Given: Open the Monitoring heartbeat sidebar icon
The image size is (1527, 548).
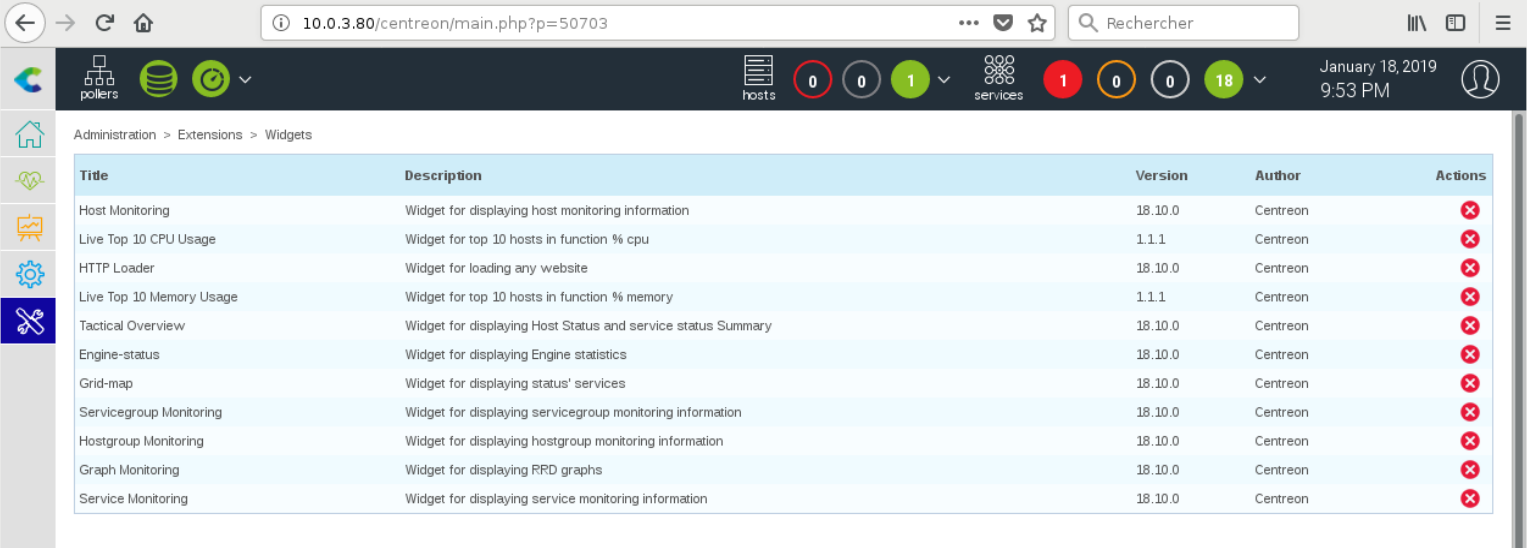Looking at the screenshot, I should tap(29, 180).
